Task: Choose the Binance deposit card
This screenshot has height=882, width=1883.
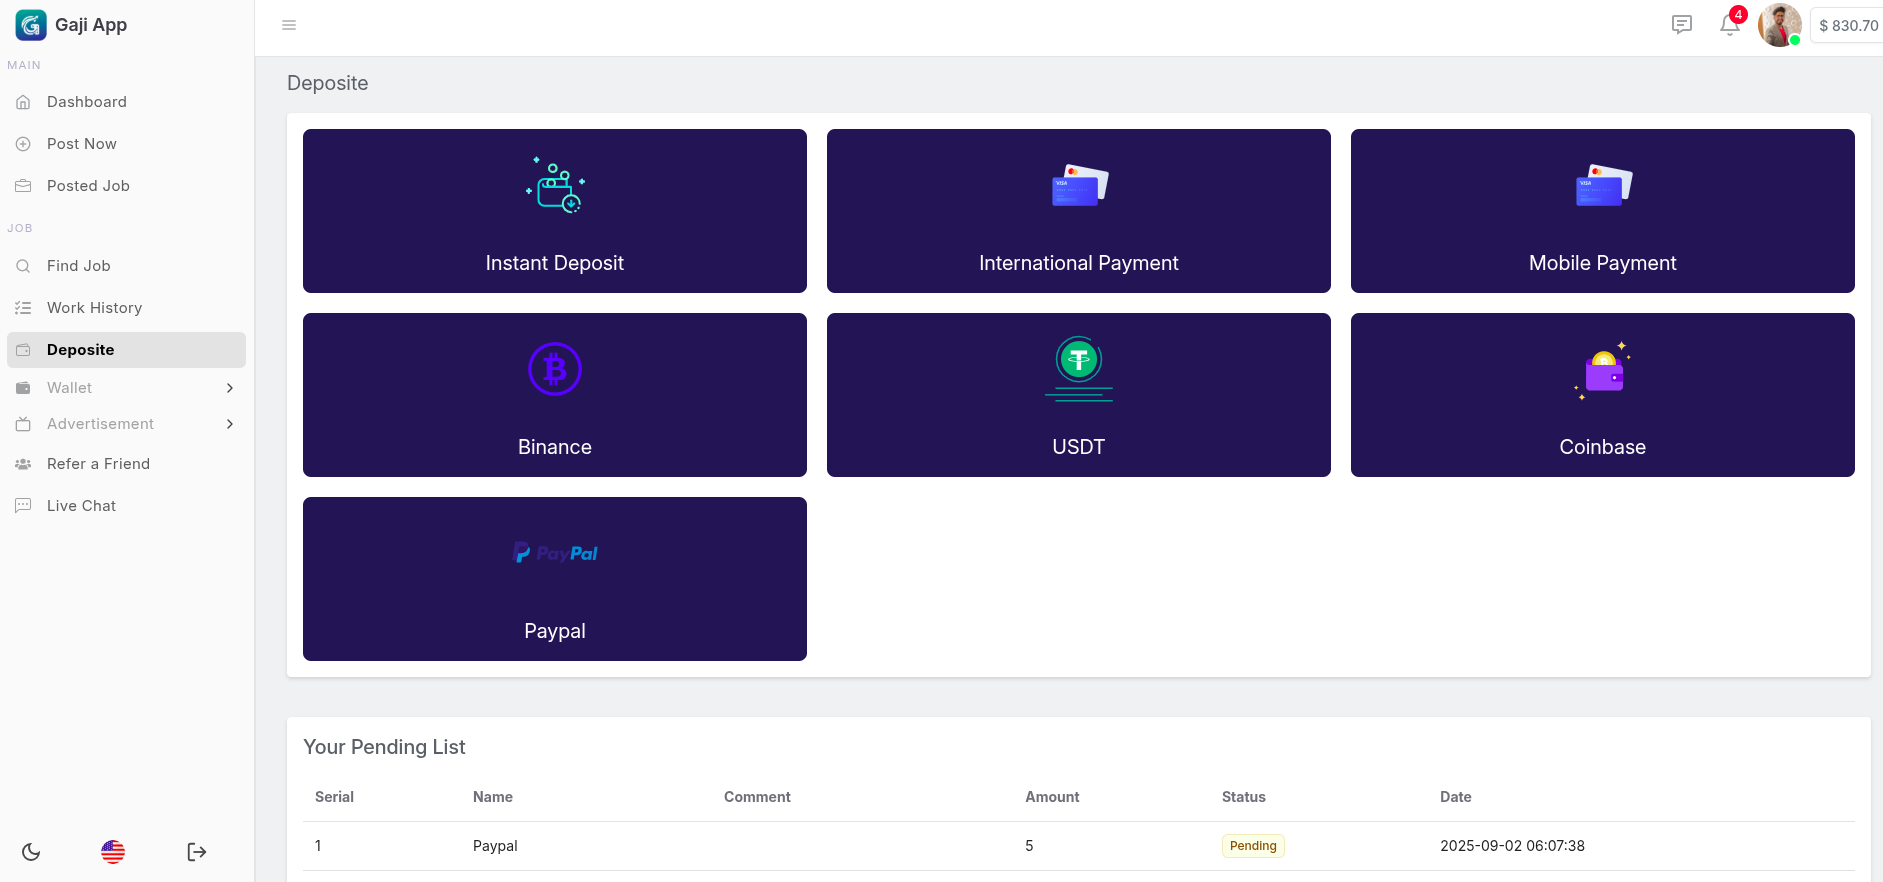Action: tap(555, 395)
